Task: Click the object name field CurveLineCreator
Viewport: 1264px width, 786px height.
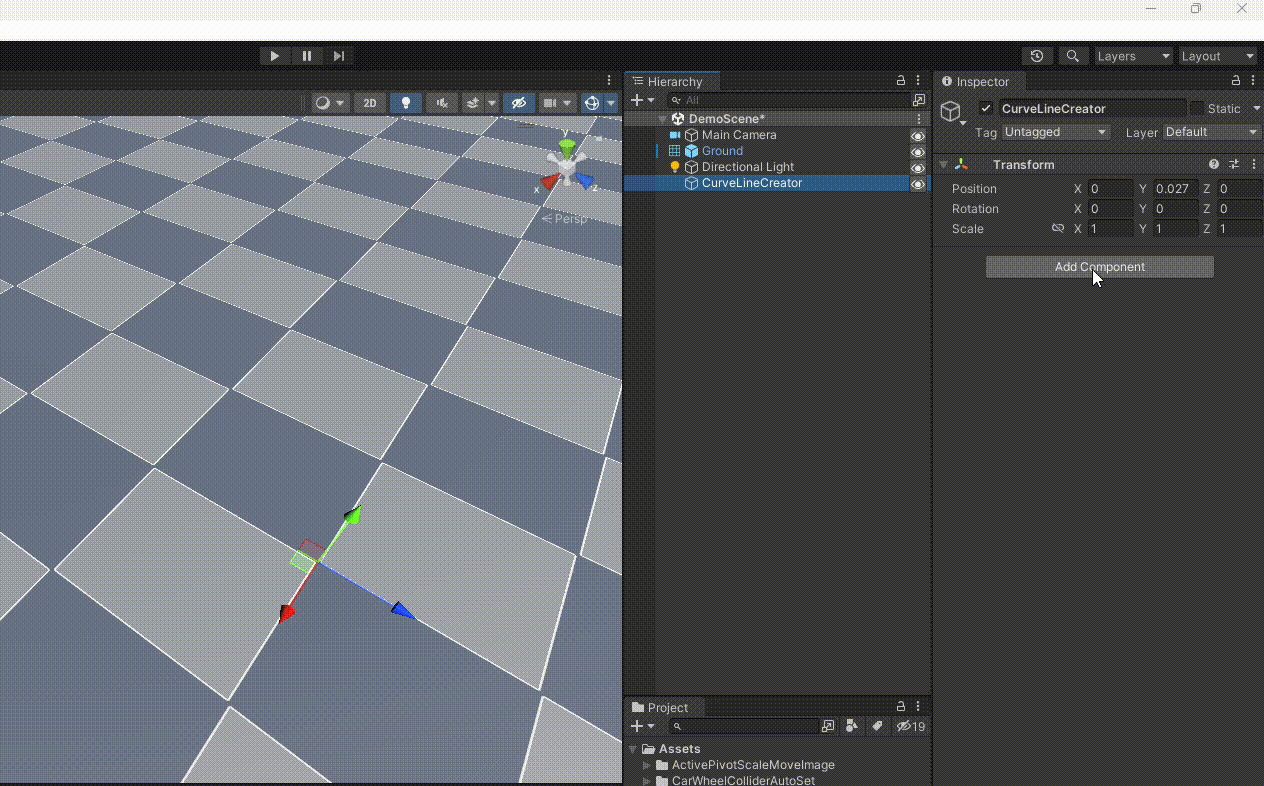Action: [1092, 108]
